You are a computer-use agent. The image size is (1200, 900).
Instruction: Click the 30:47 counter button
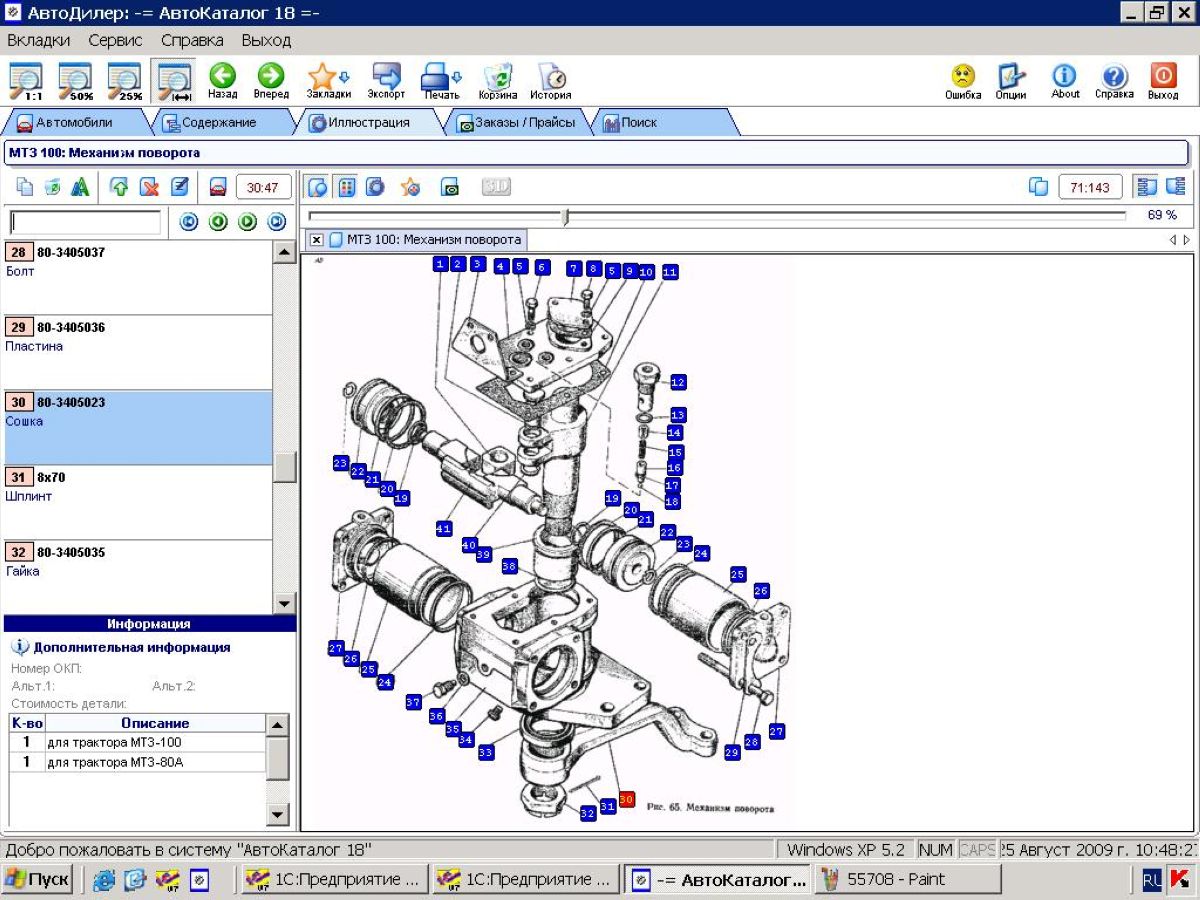point(264,187)
